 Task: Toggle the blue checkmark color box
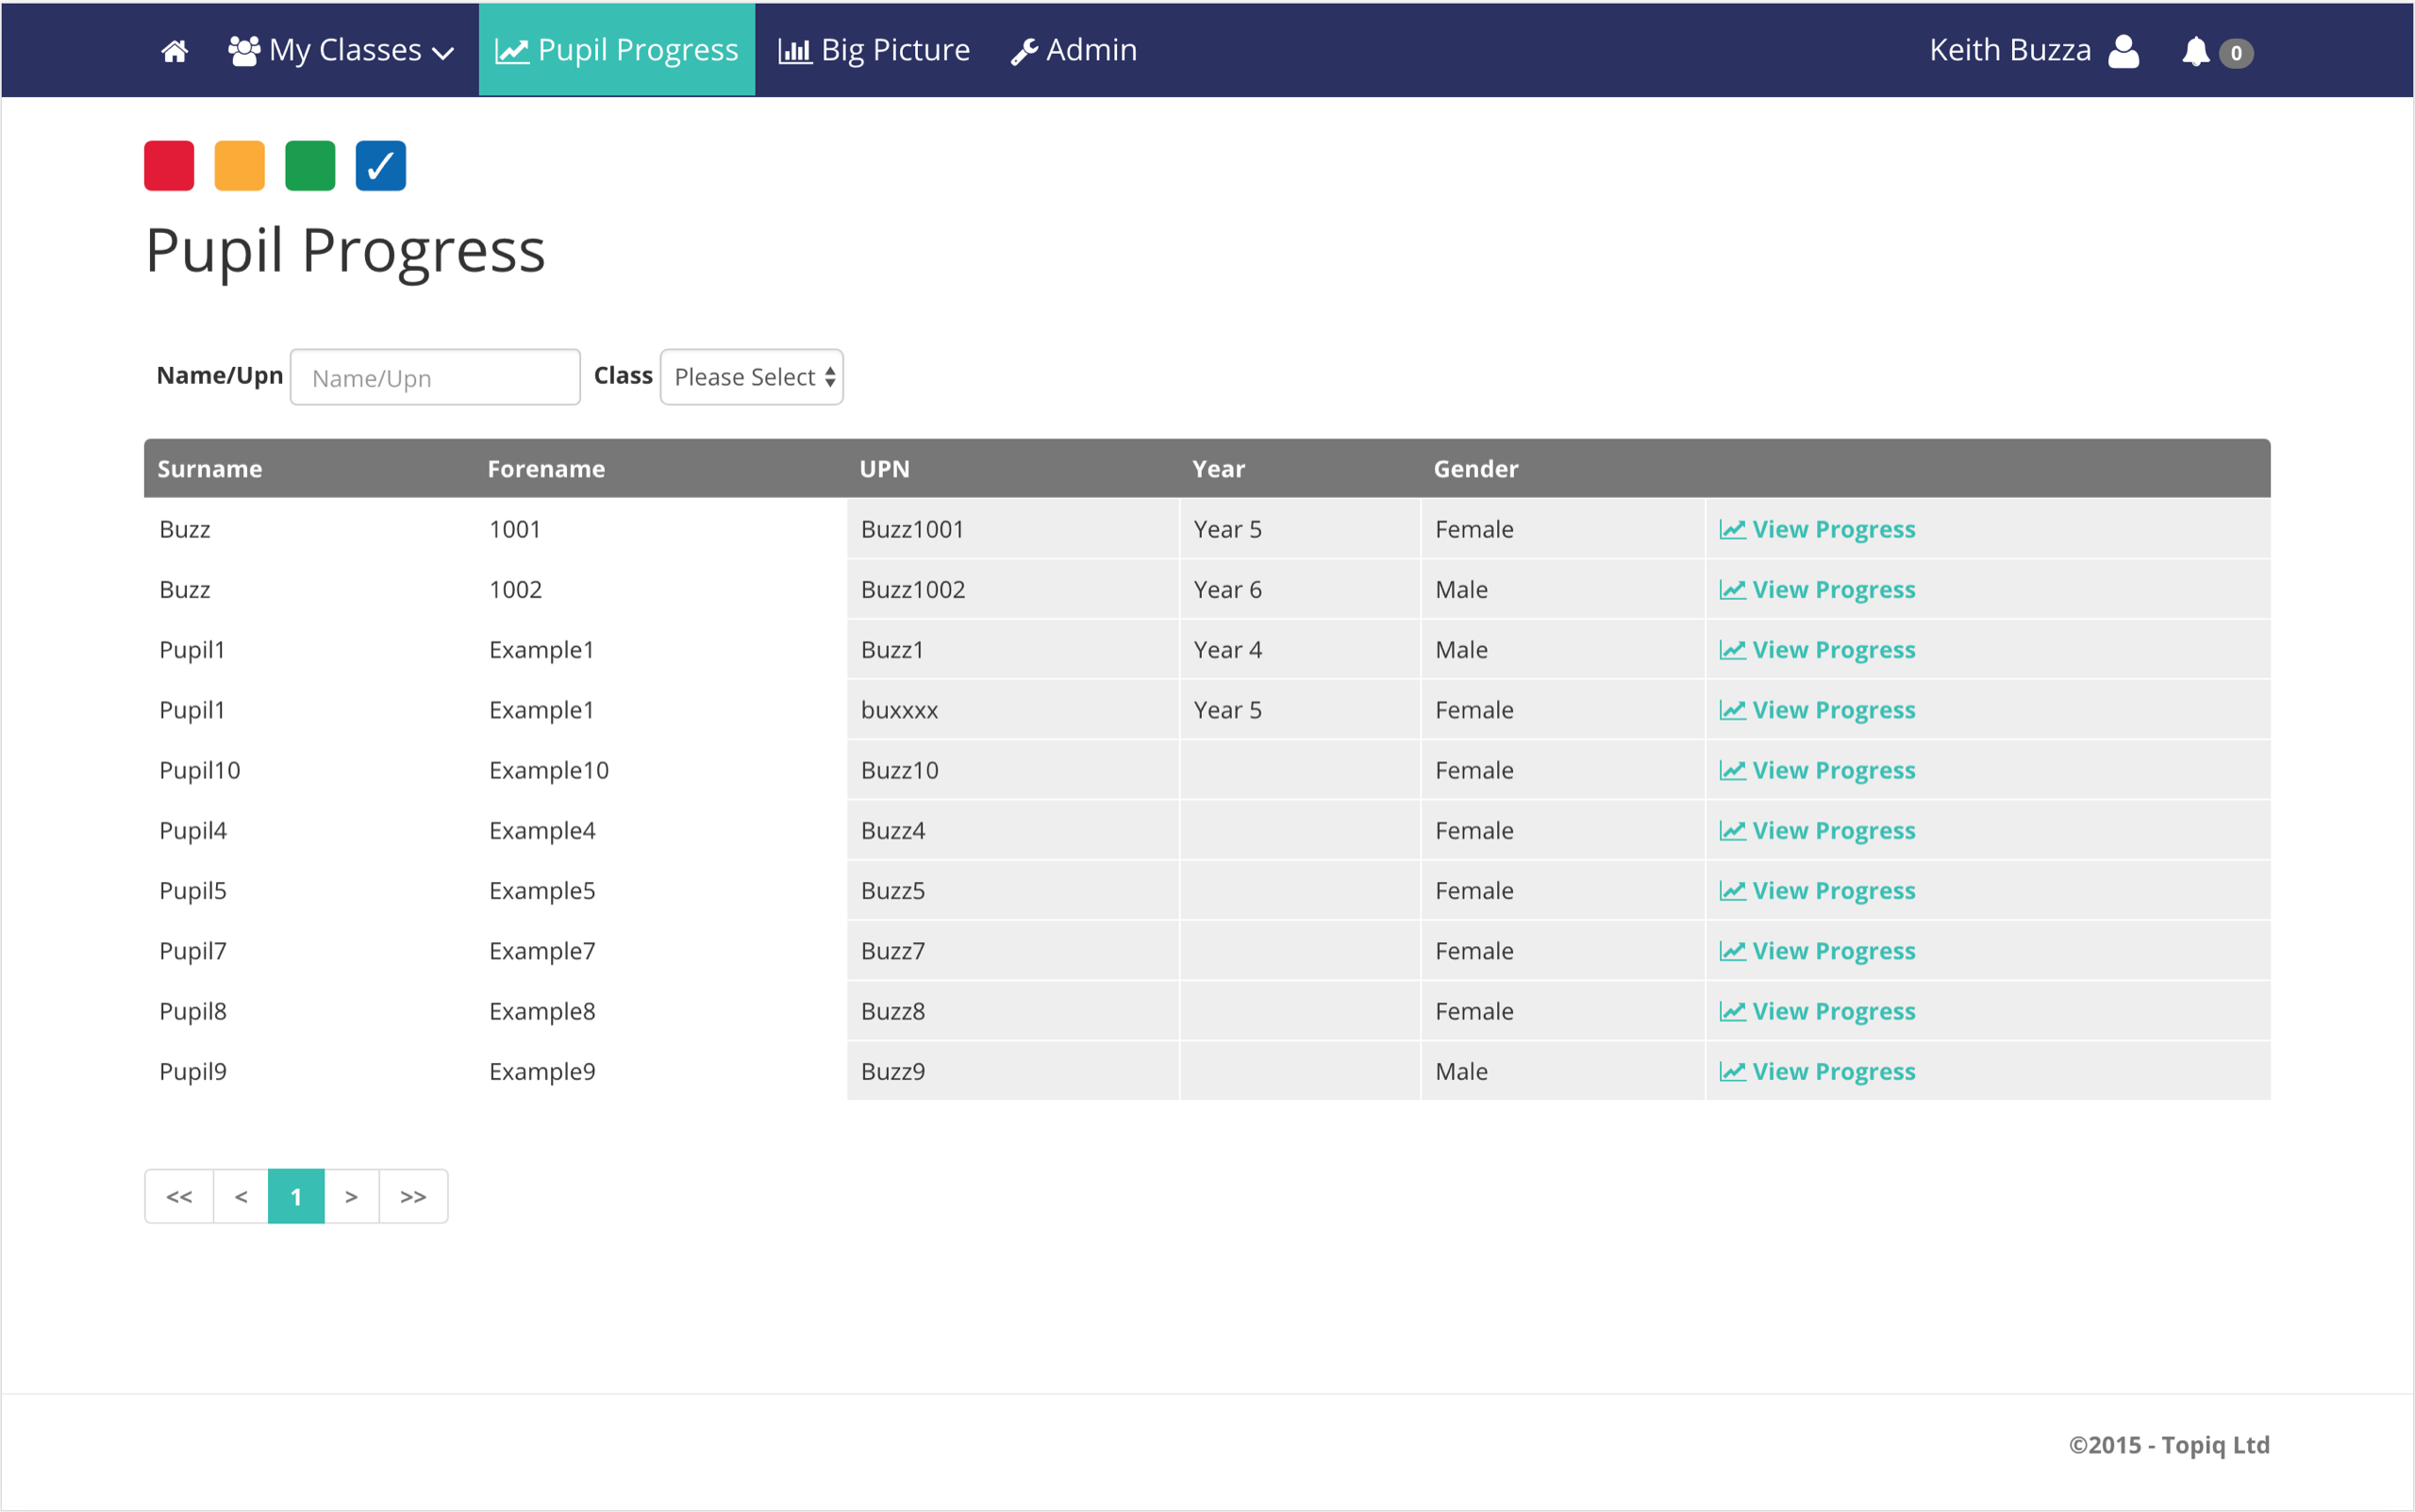coord(381,166)
